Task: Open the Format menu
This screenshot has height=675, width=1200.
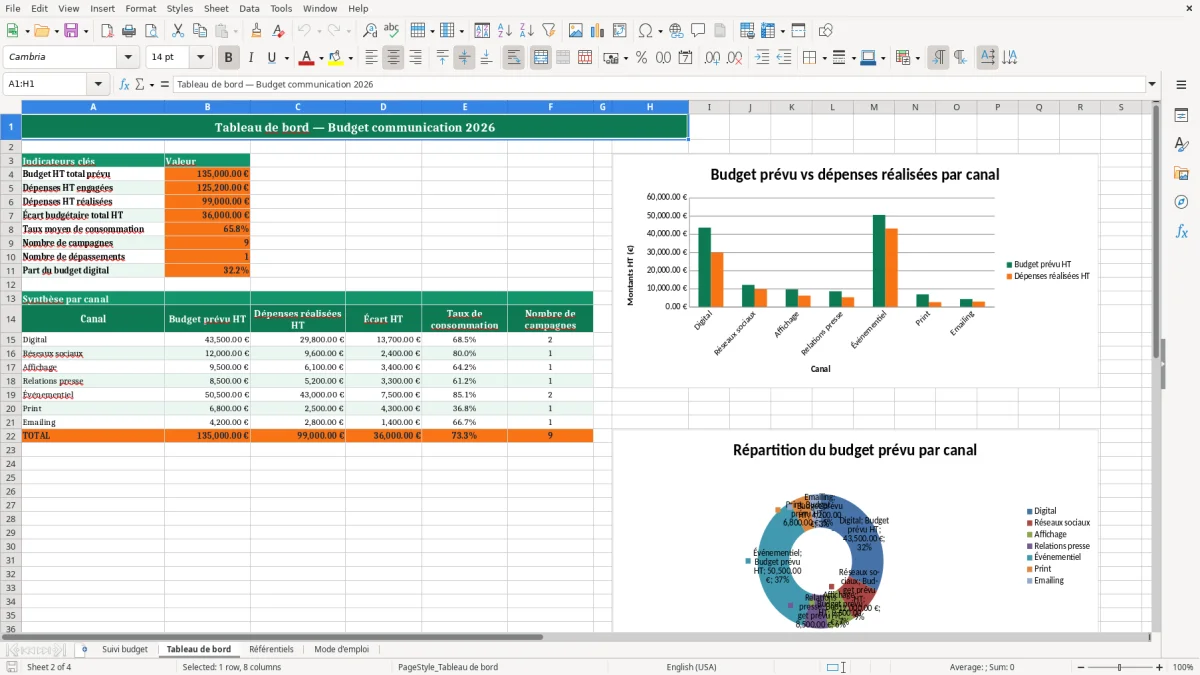Action: pos(140,8)
